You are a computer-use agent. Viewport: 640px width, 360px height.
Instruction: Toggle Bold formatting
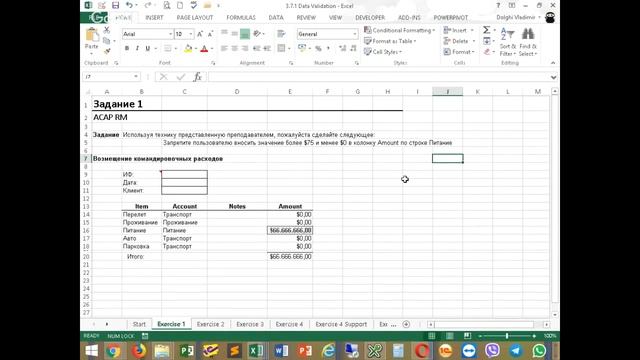click(127, 49)
